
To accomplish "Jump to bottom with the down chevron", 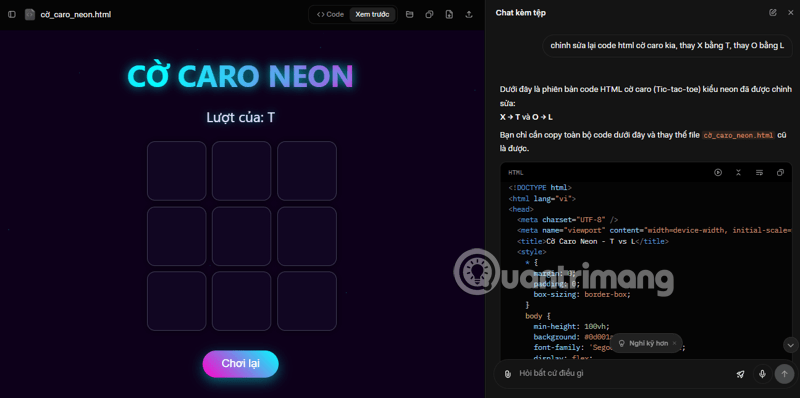I will (791, 345).
